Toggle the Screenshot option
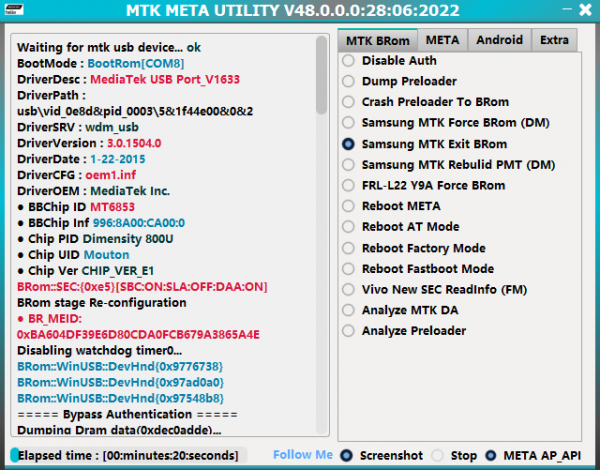This screenshot has height=470, width=600. (x=346, y=456)
